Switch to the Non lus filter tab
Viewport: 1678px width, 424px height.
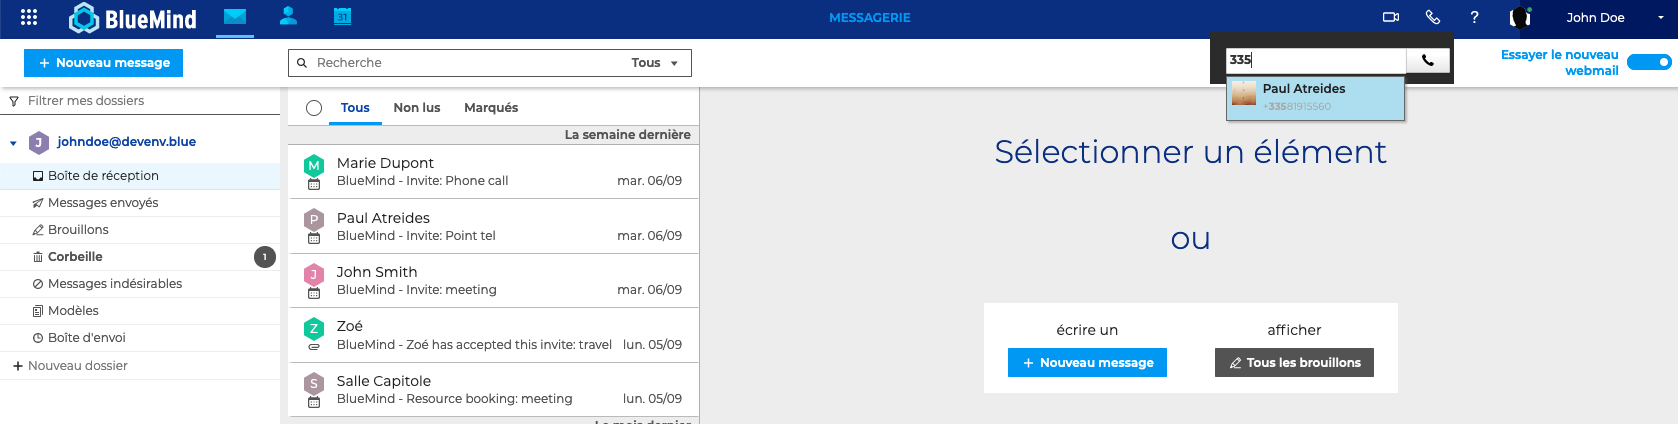tap(416, 108)
